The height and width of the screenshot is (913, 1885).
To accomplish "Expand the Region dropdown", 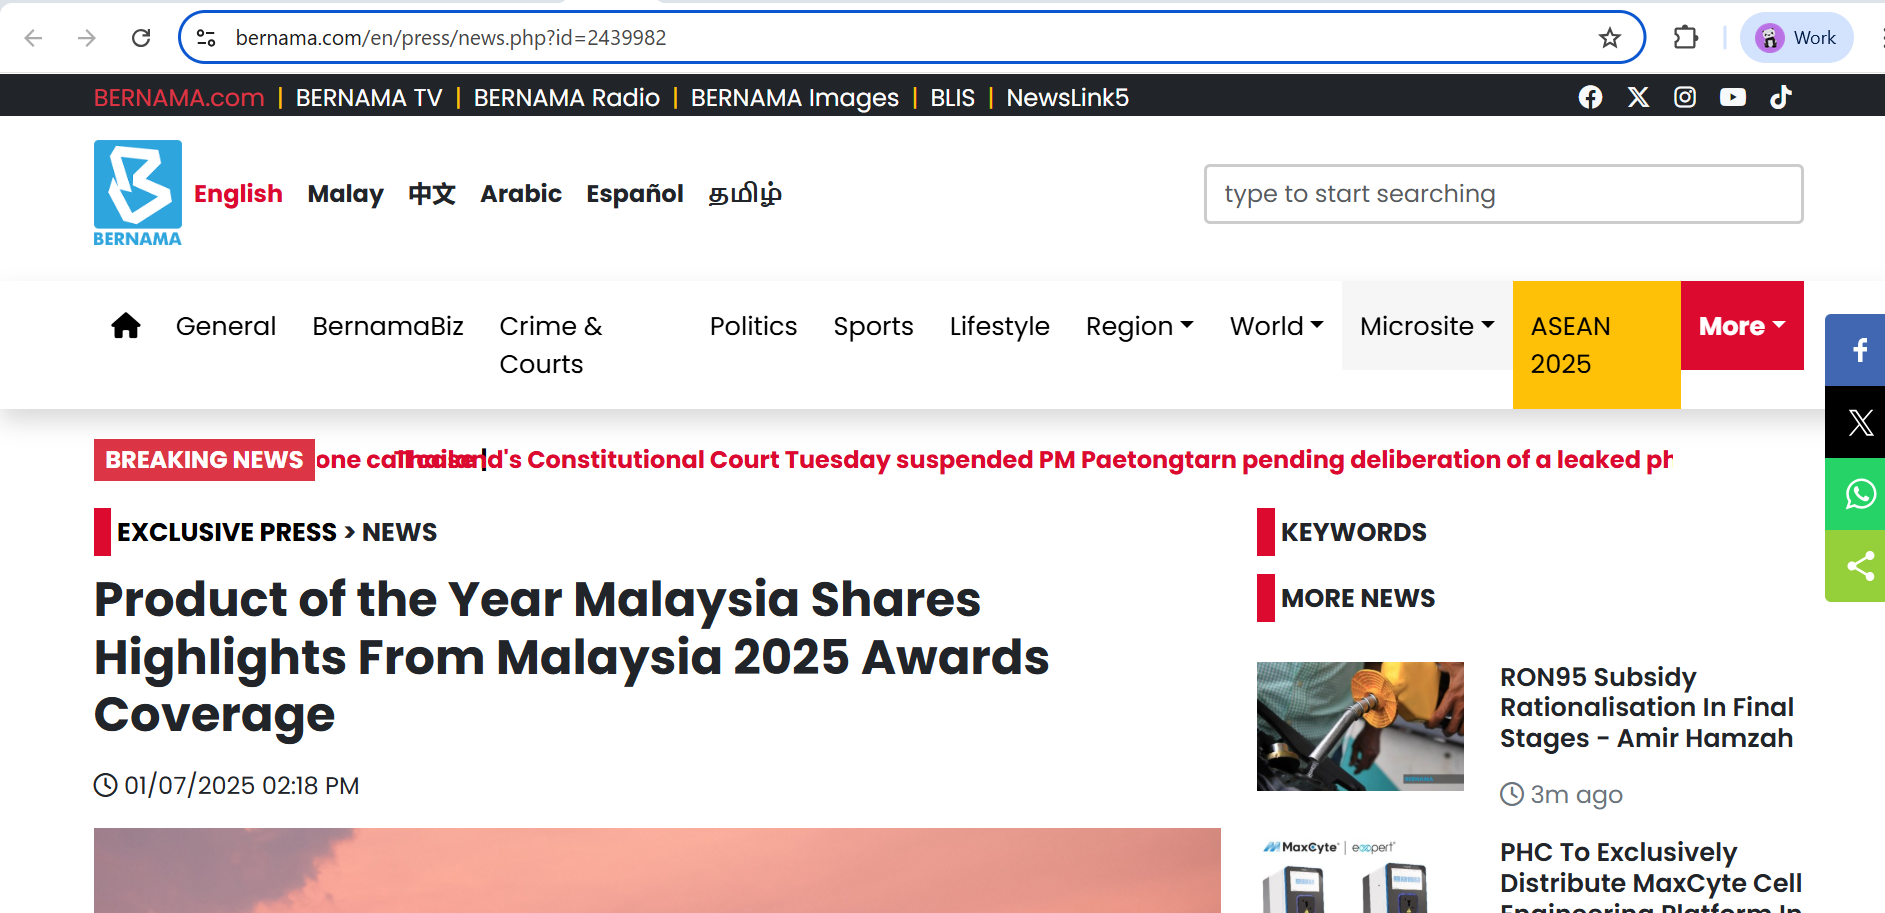I will click(x=1140, y=326).
